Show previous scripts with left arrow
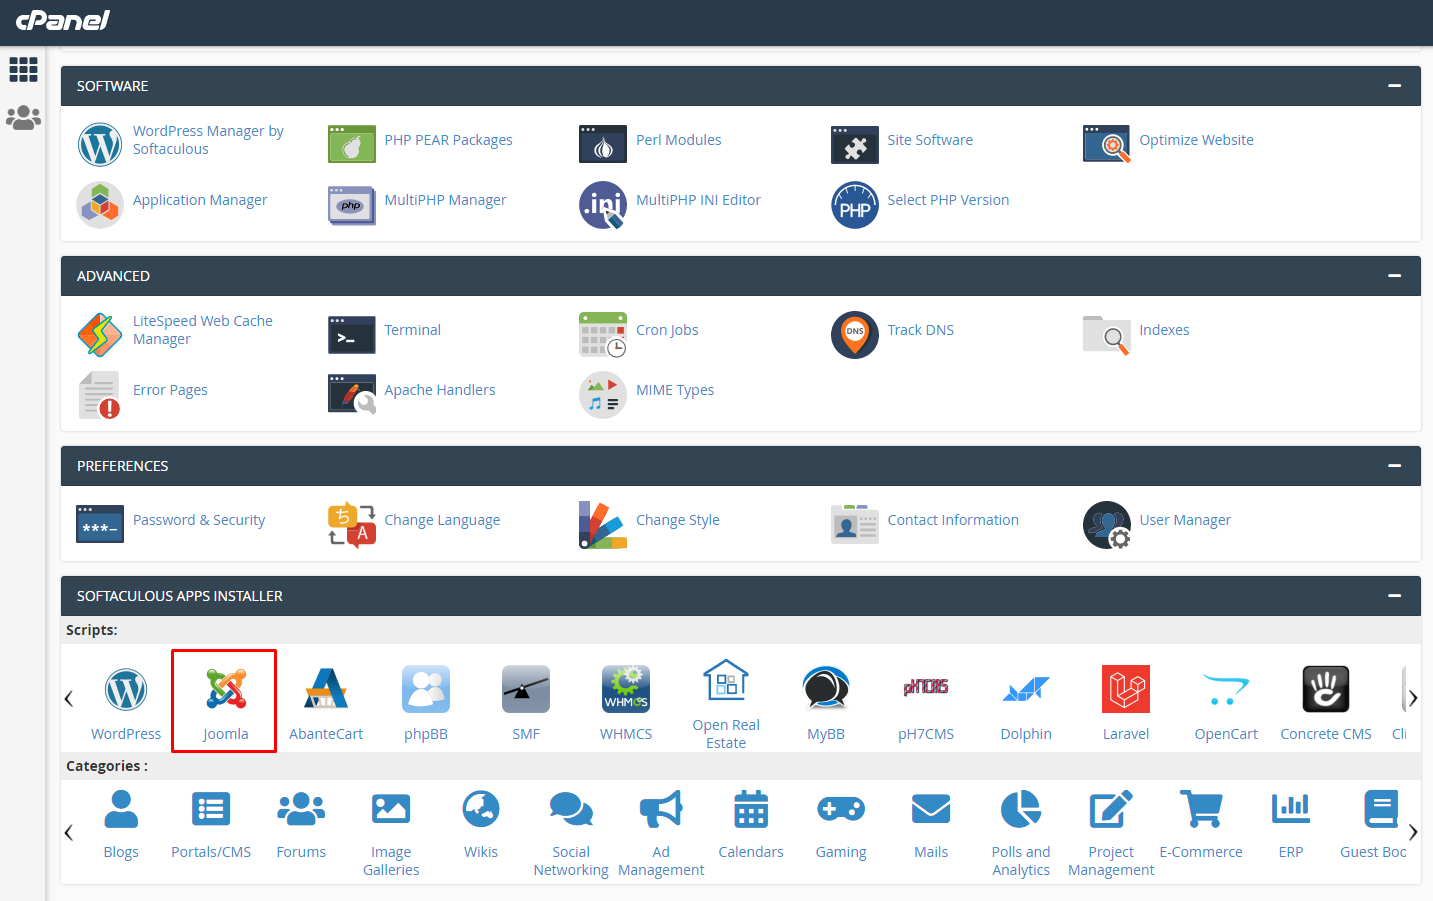 pyautogui.click(x=69, y=698)
